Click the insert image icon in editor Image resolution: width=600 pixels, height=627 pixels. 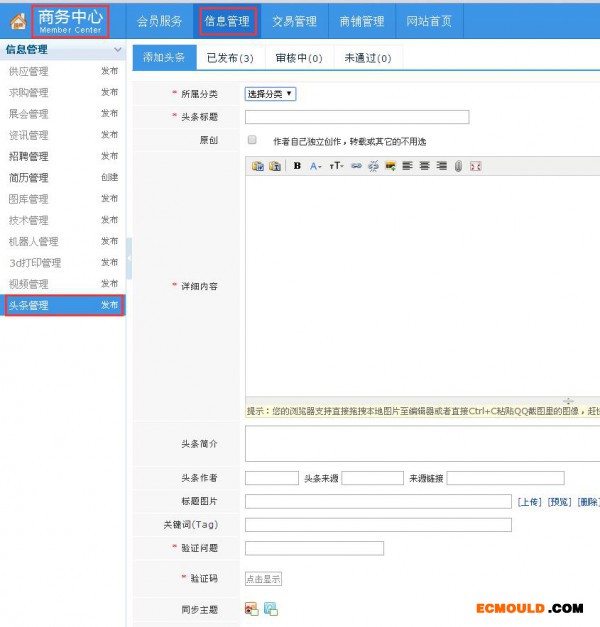tap(390, 166)
